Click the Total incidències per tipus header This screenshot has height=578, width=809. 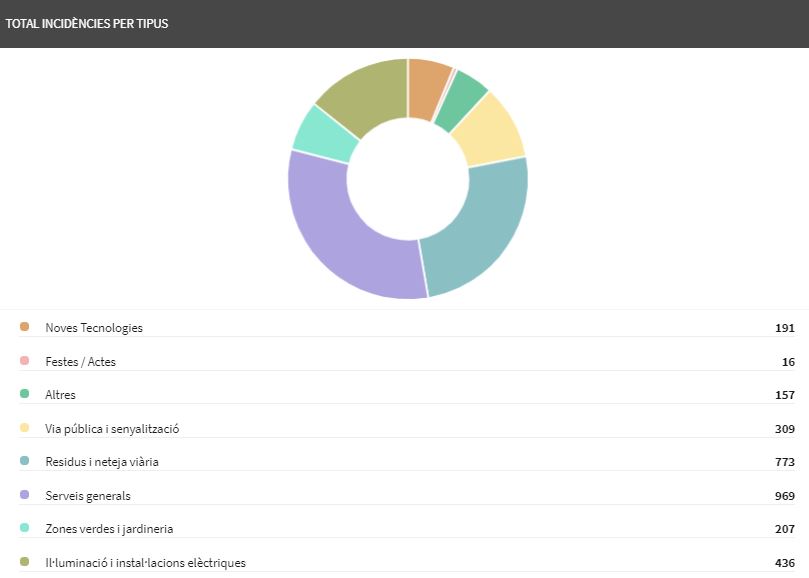pyautogui.click(x=87, y=24)
